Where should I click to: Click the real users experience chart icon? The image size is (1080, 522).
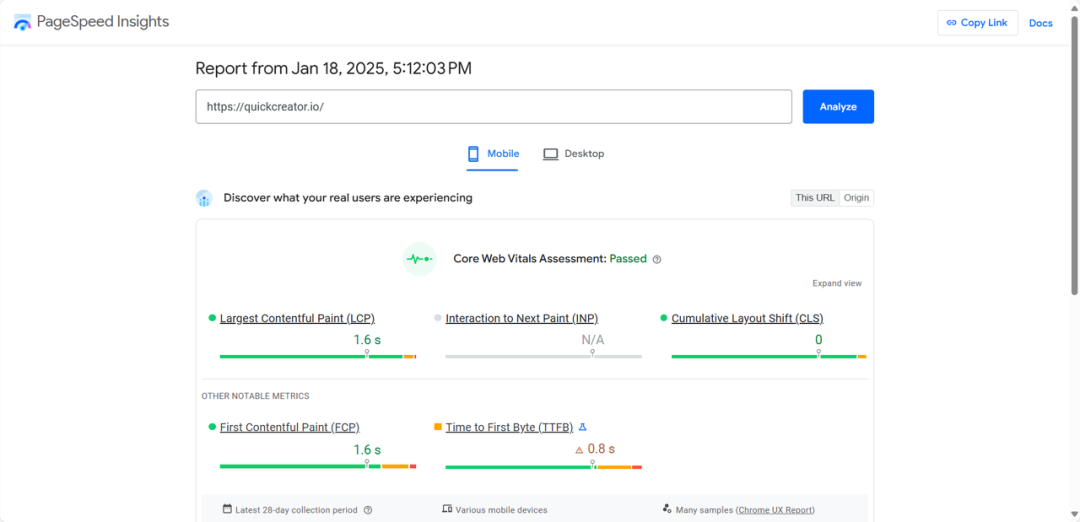click(204, 198)
